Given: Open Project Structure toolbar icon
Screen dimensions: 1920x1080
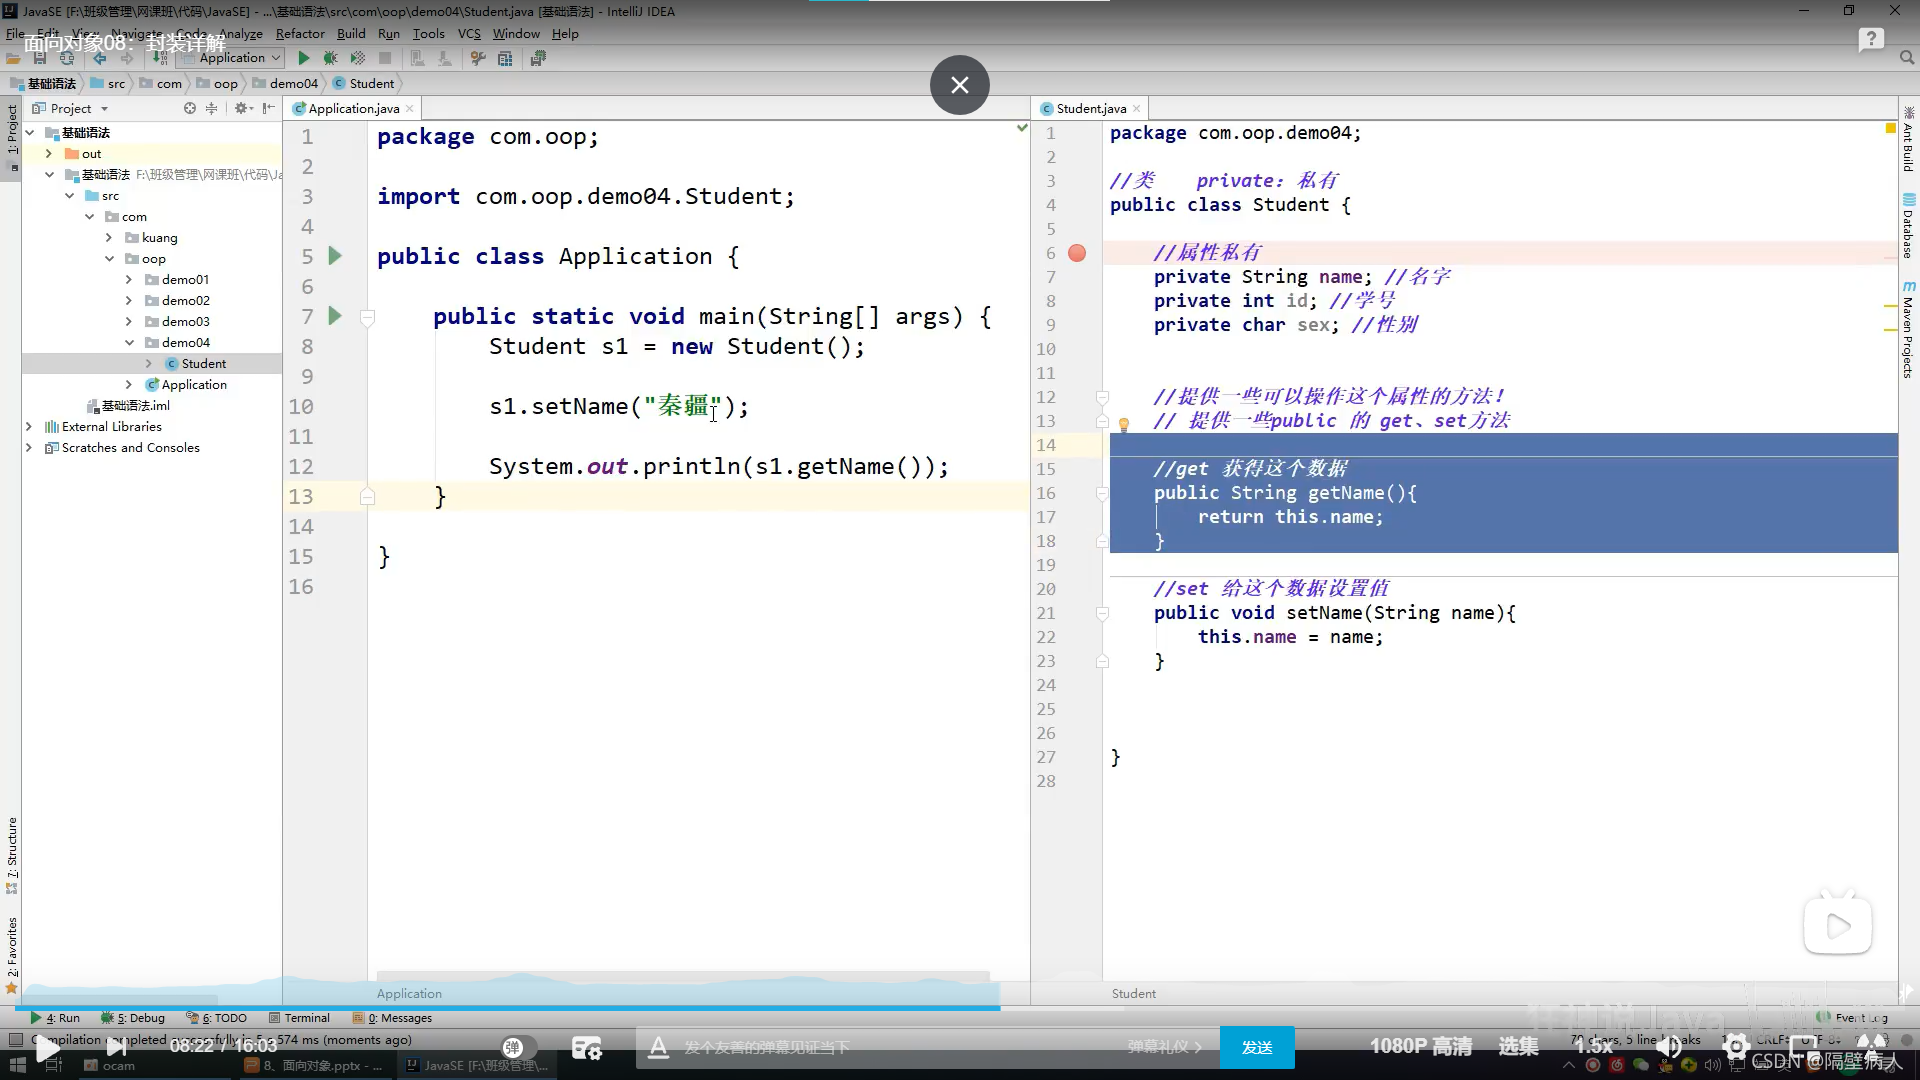Looking at the screenshot, I should 505,58.
